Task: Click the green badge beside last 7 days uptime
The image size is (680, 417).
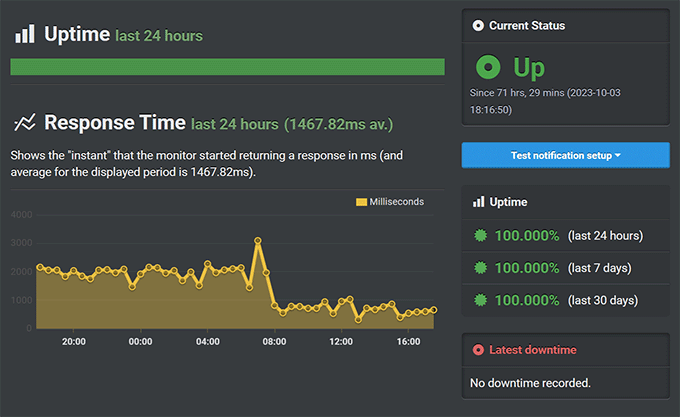Action: (481, 268)
